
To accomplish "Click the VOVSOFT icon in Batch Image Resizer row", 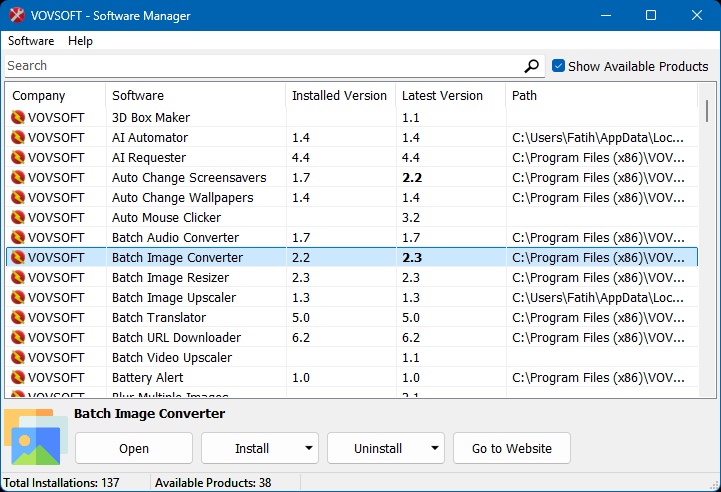I will [18, 277].
